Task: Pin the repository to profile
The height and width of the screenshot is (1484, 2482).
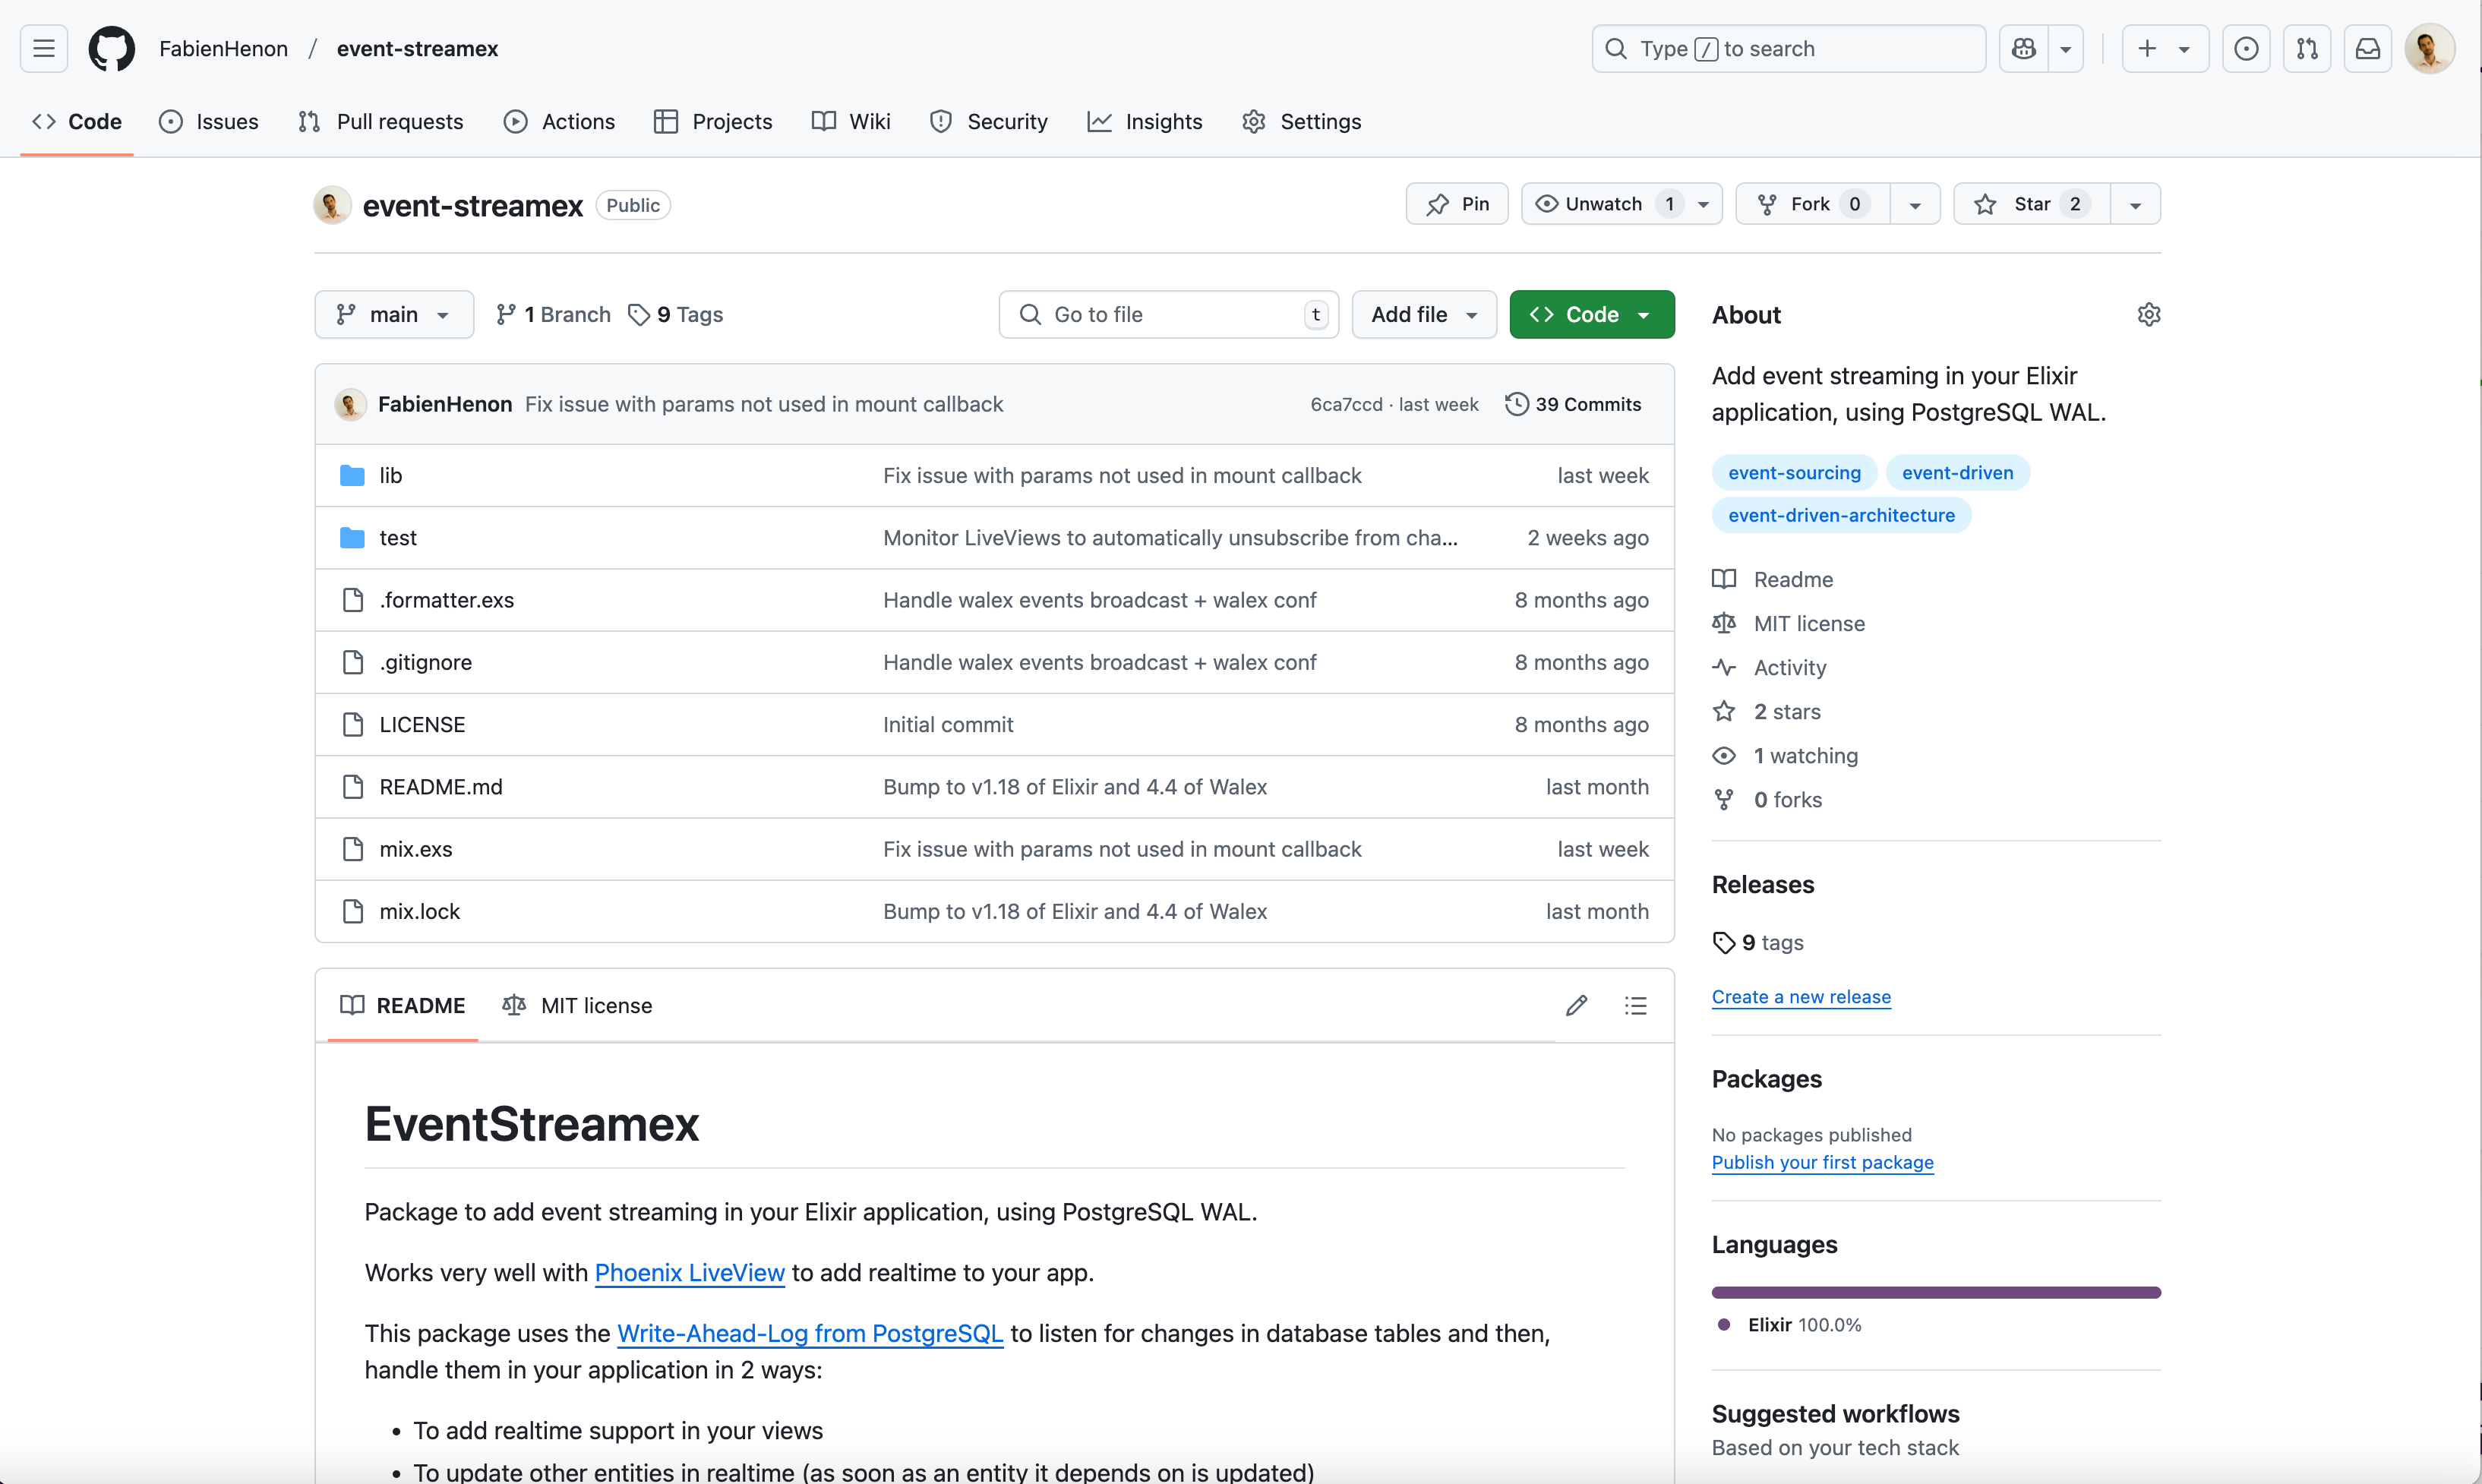Action: (x=1457, y=204)
